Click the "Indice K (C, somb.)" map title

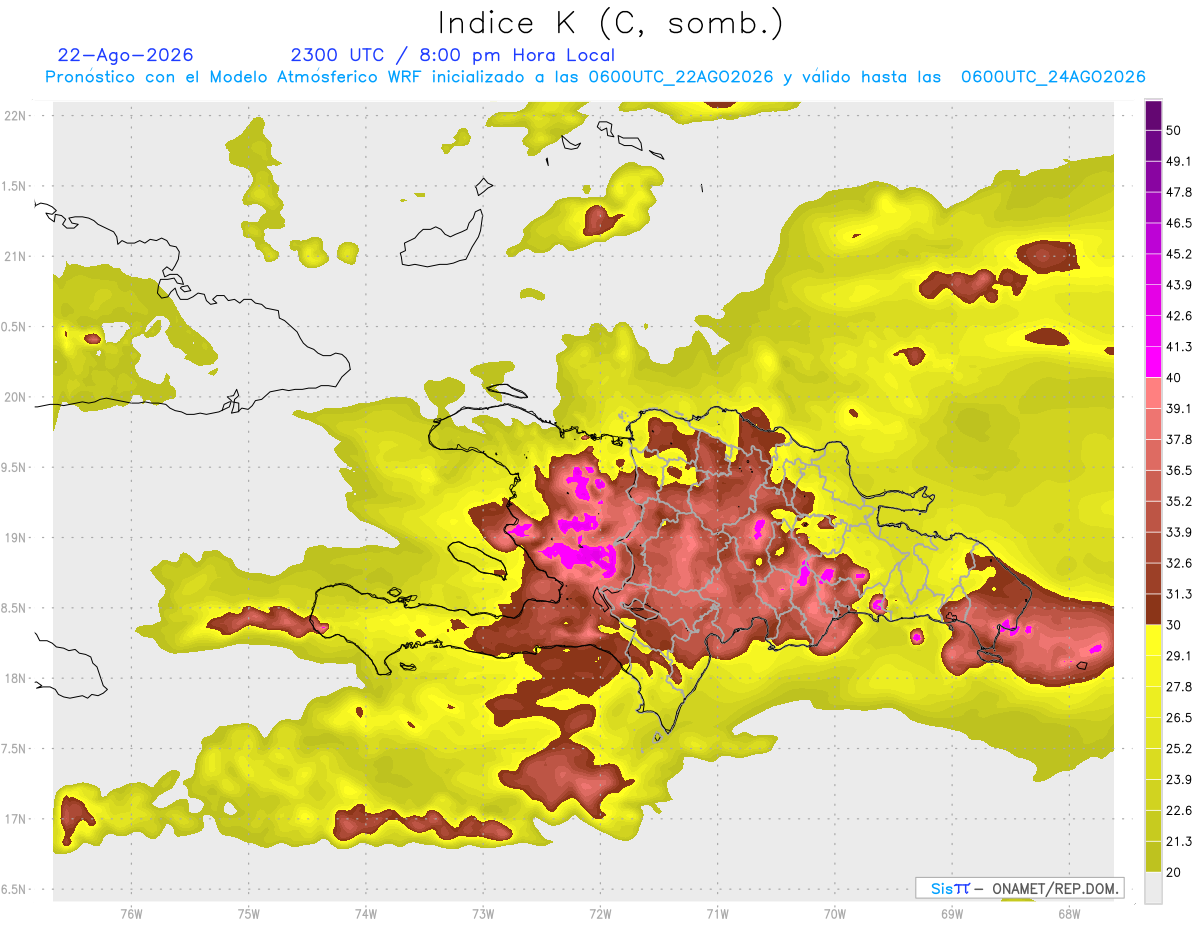point(610,23)
